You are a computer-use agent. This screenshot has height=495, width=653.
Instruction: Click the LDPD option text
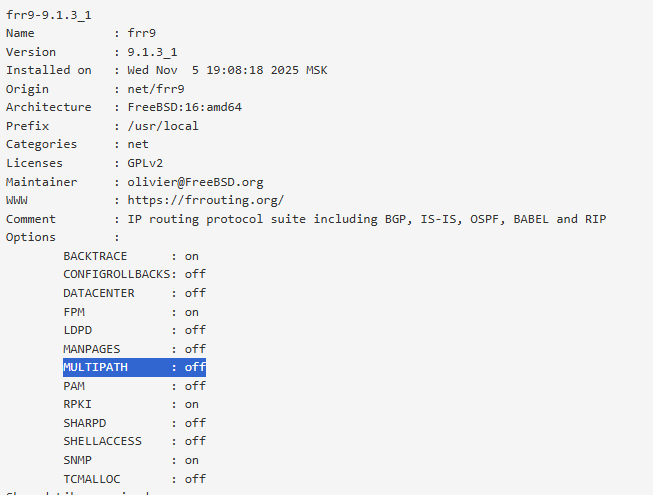[x=78, y=330]
